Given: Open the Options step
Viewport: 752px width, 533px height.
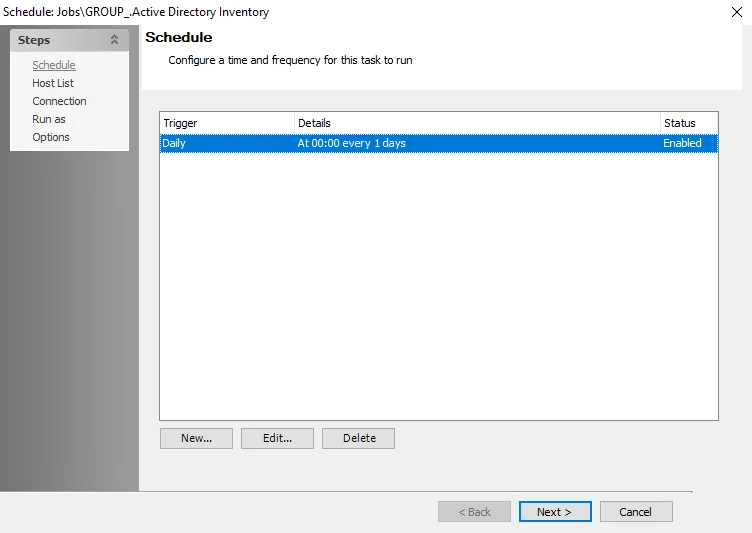Looking at the screenshot, I should tap(51, 137).
